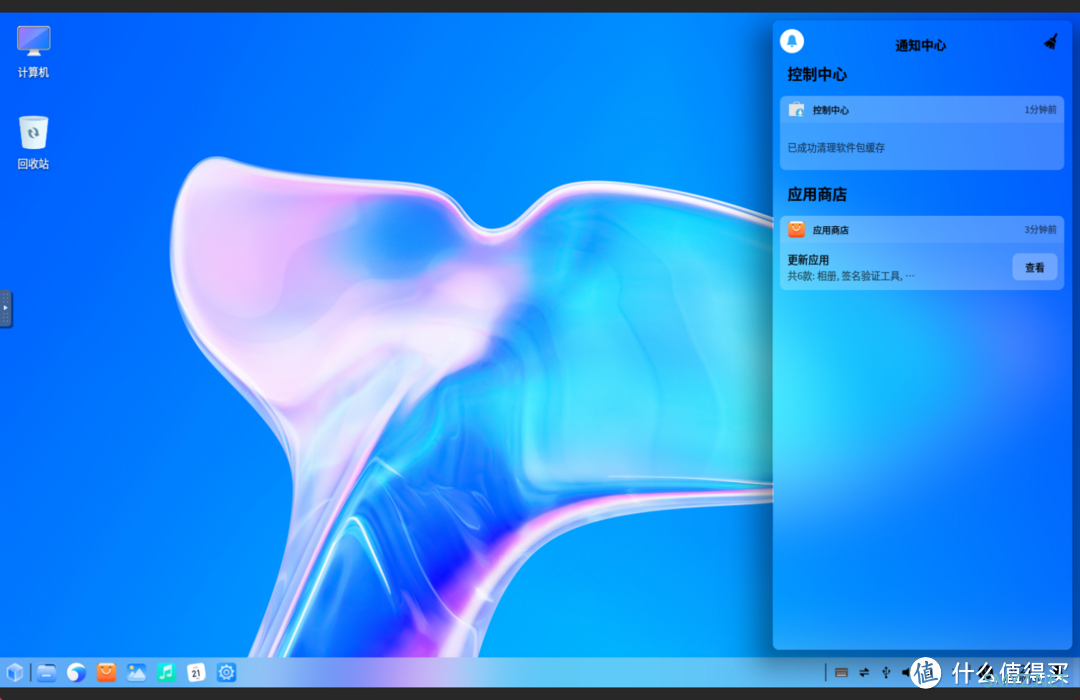Open the file manager in the taskbar
1080x700 pixels.
(46, 672)
